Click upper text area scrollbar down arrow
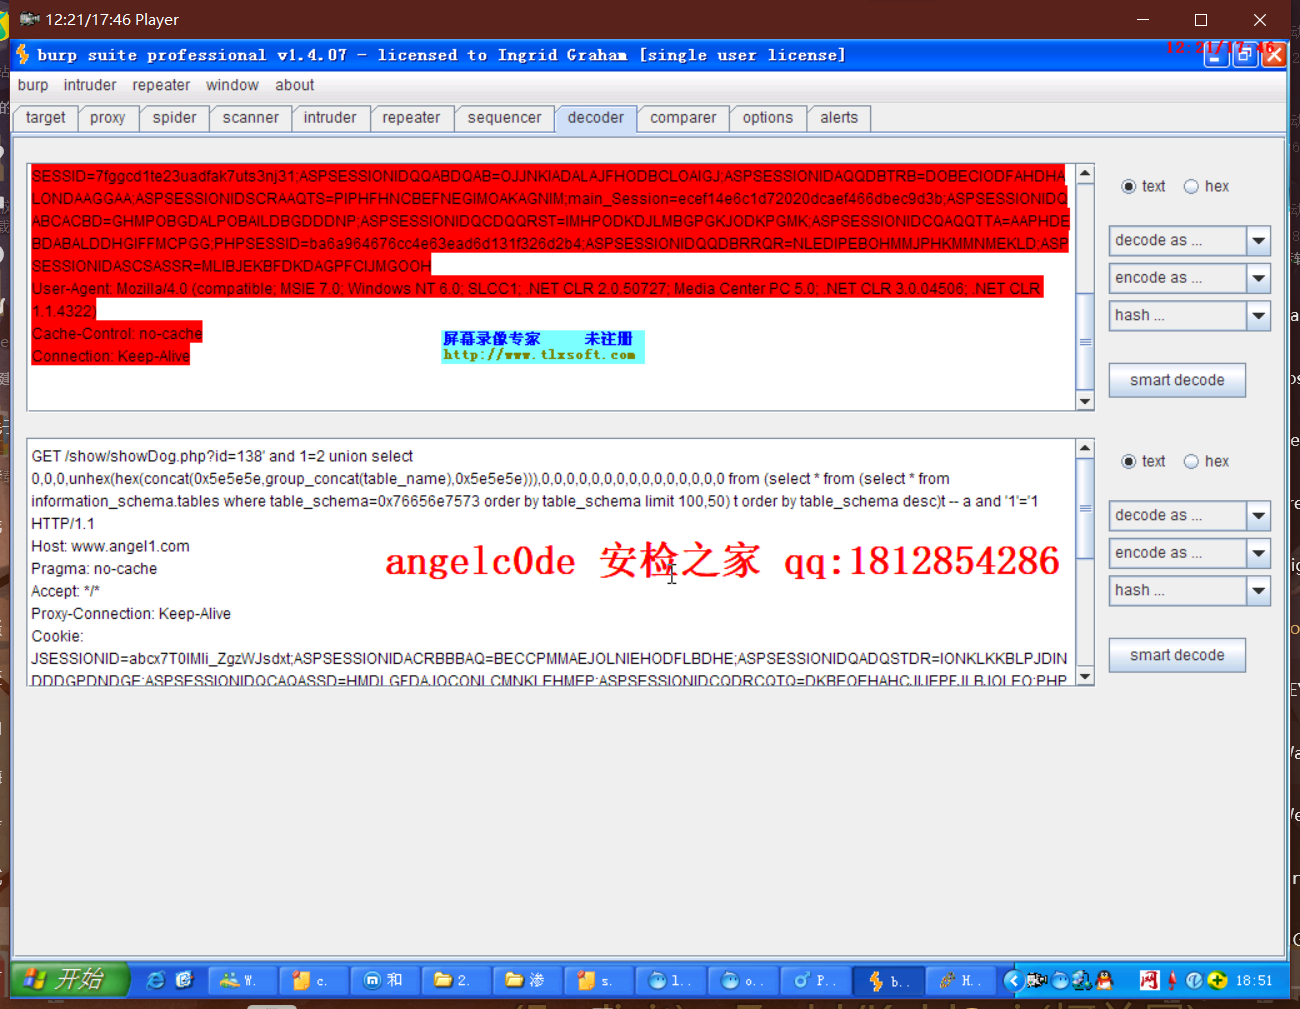Image resolution: width=1300 pixels, height=1009 pixels. click(x=1085, y=401)
